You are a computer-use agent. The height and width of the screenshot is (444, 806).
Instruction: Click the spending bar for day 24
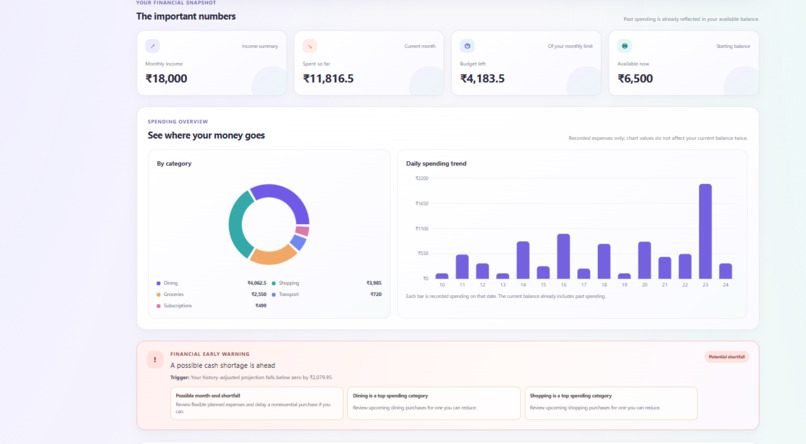[725, 271]
